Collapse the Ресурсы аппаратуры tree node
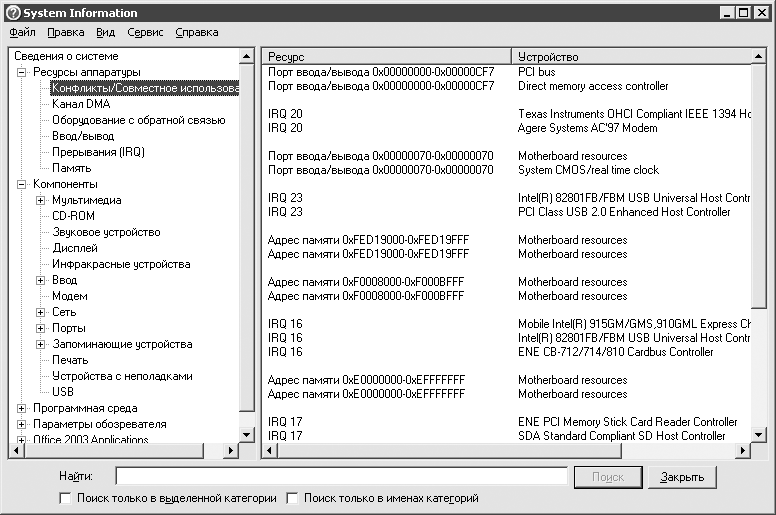The width and height of the screenshot is (776, 515). click(22, 72)
